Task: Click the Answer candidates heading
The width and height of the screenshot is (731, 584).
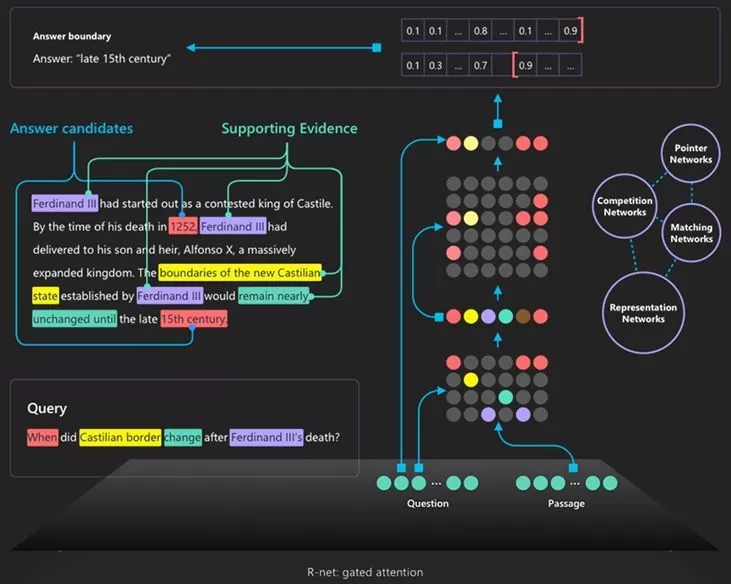Action: pos(71,129)
